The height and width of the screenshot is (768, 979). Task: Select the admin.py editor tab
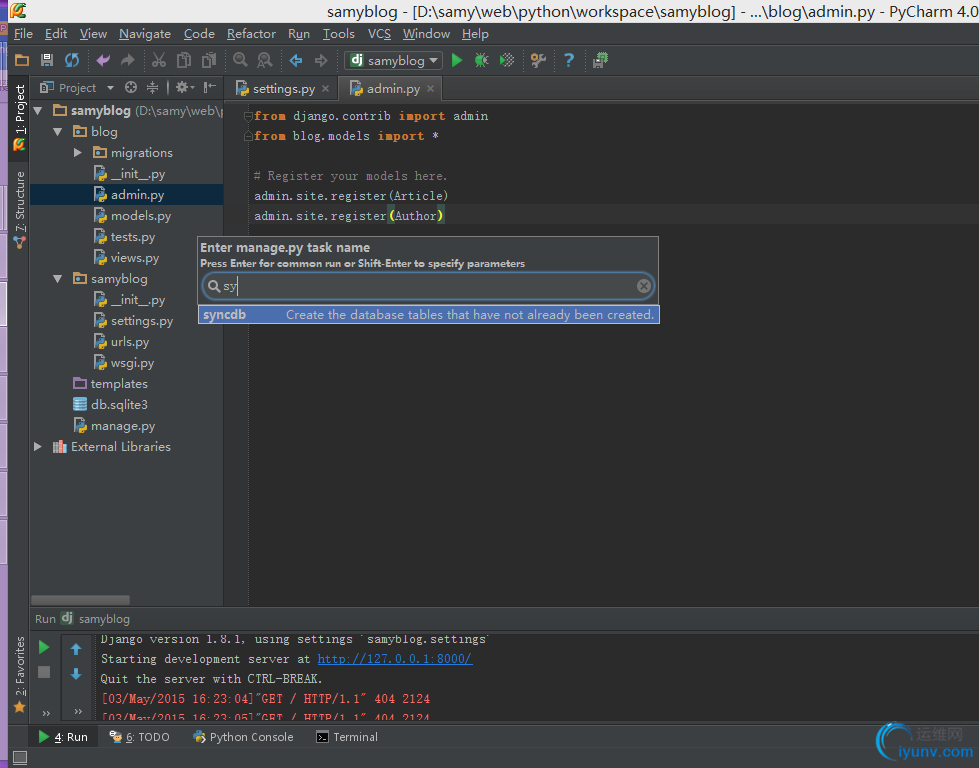(392, 89)
